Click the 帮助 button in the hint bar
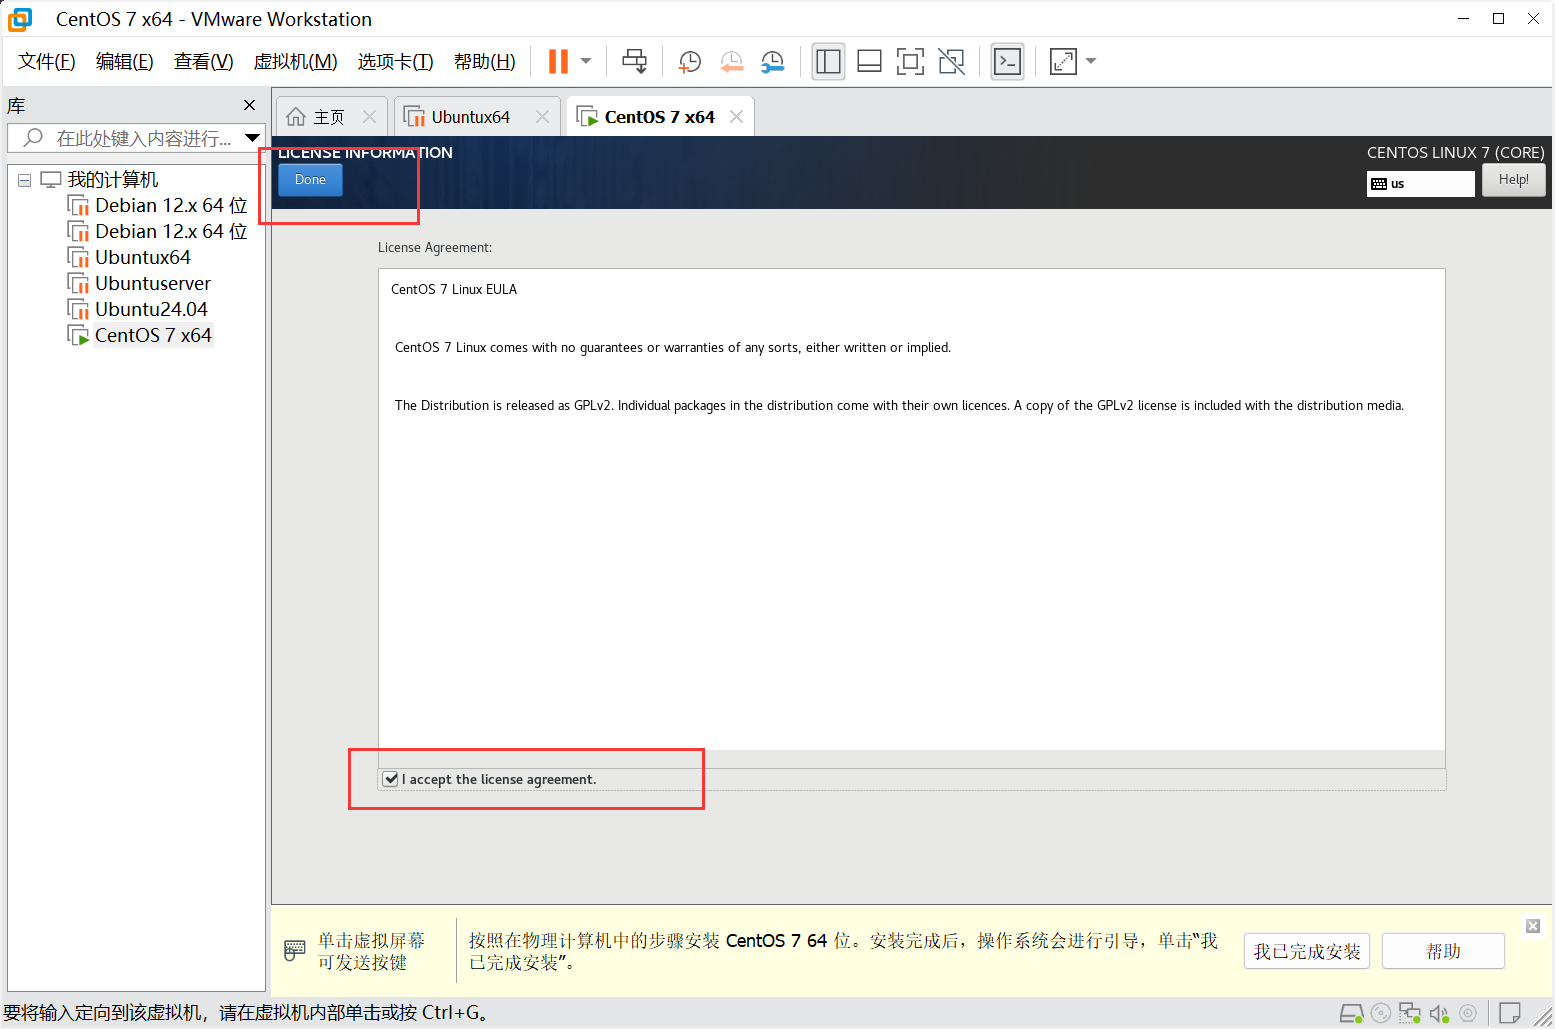 1443,952
